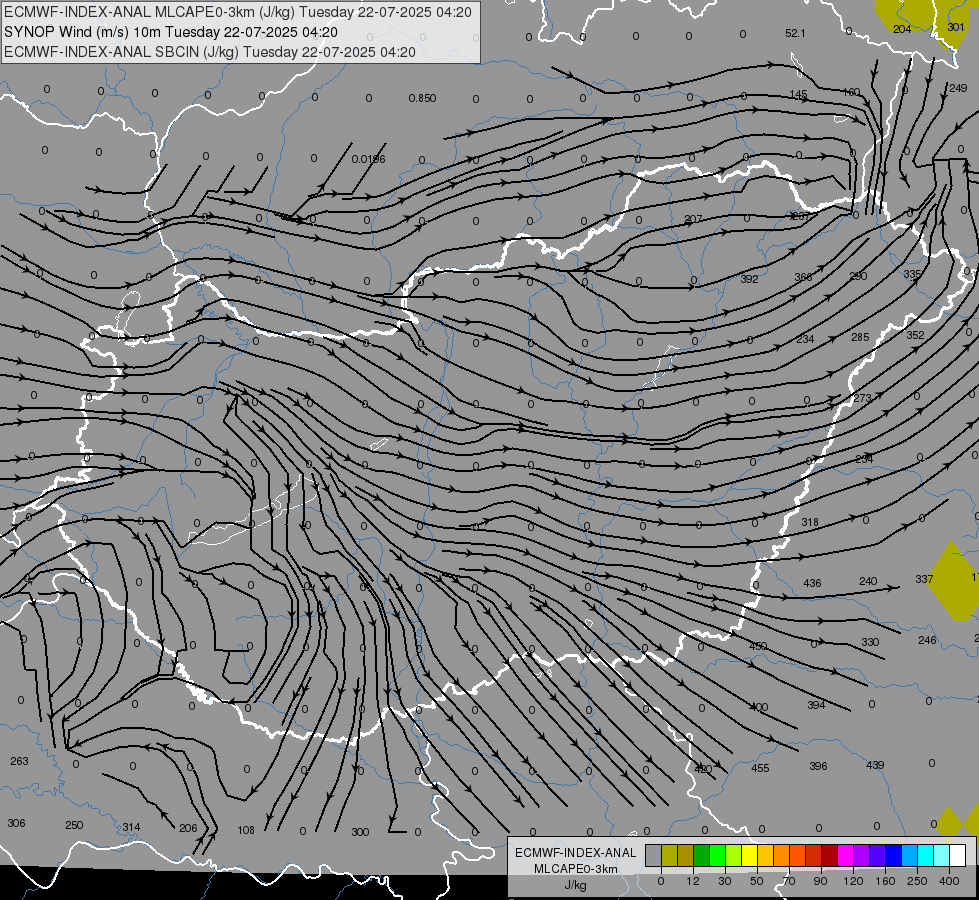Click the map value 273
This screenshot has width=979, height=900.
point(862,398)
